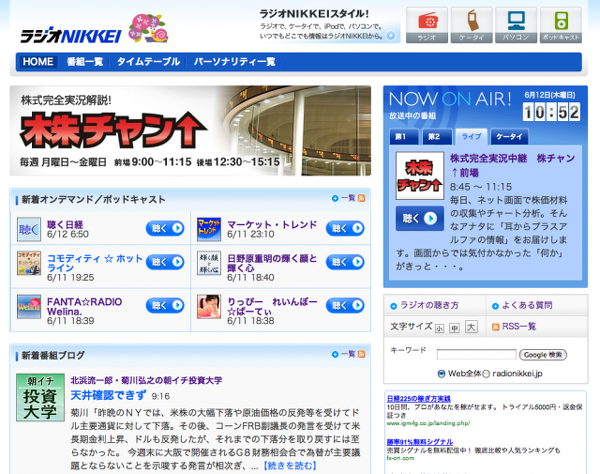The width and height of the screenshot is (600, 474).
Task: Open コモディティ ☆ ホットライン title
Action: click(x=95, y=263)
